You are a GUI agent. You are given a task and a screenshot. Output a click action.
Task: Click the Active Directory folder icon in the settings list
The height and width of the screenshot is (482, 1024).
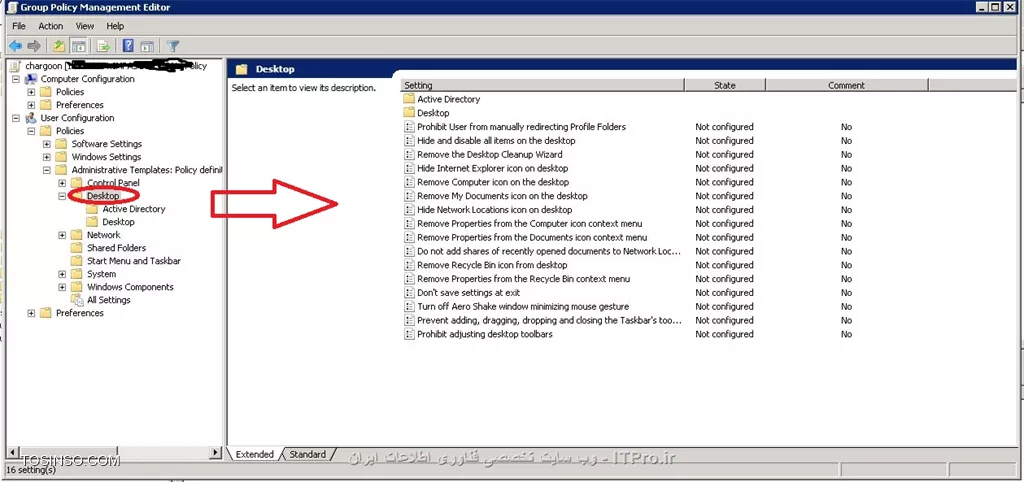409,99
